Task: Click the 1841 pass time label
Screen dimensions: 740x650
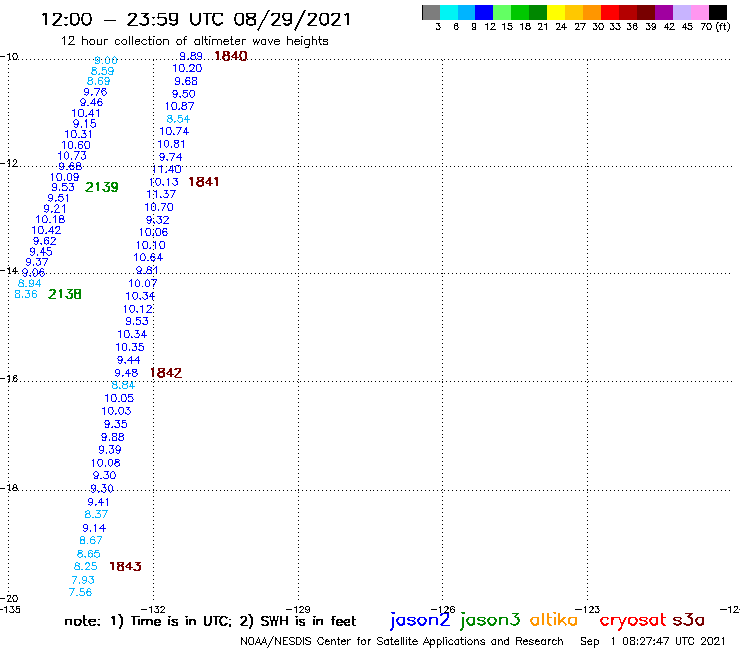Action: tap(203, 182)
